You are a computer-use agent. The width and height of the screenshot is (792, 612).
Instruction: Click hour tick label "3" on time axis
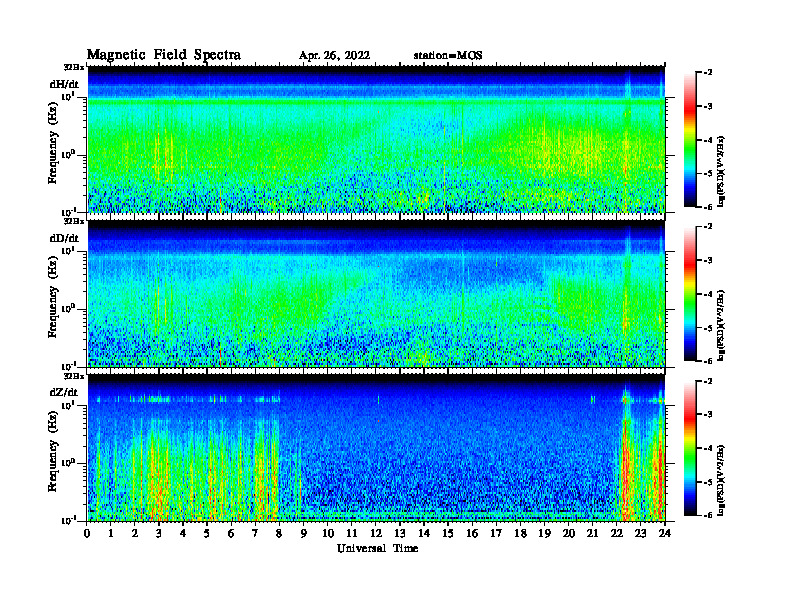pos(159,534)
